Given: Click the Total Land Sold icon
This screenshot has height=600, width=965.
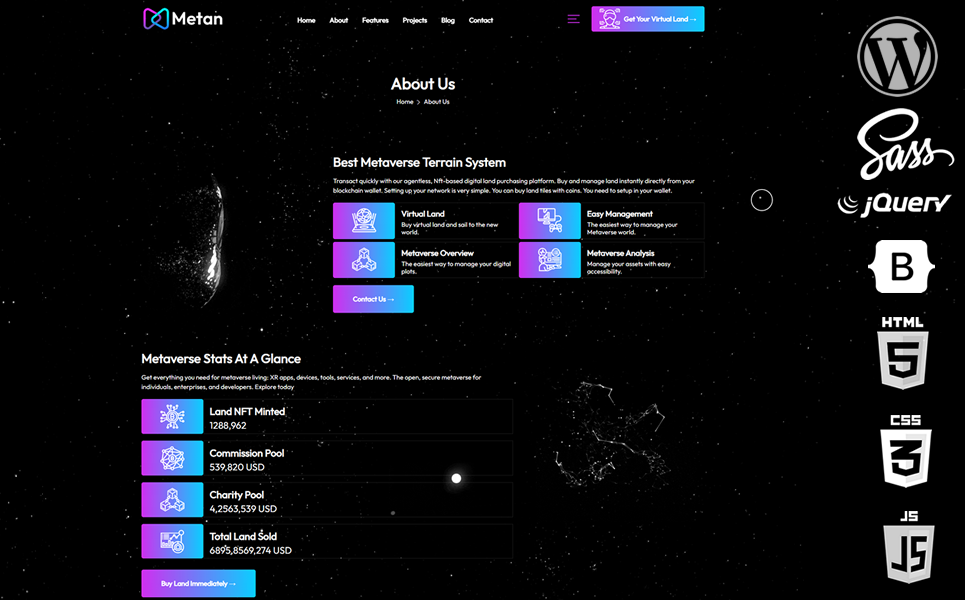Looking at the screenshot, I should 172,541.
